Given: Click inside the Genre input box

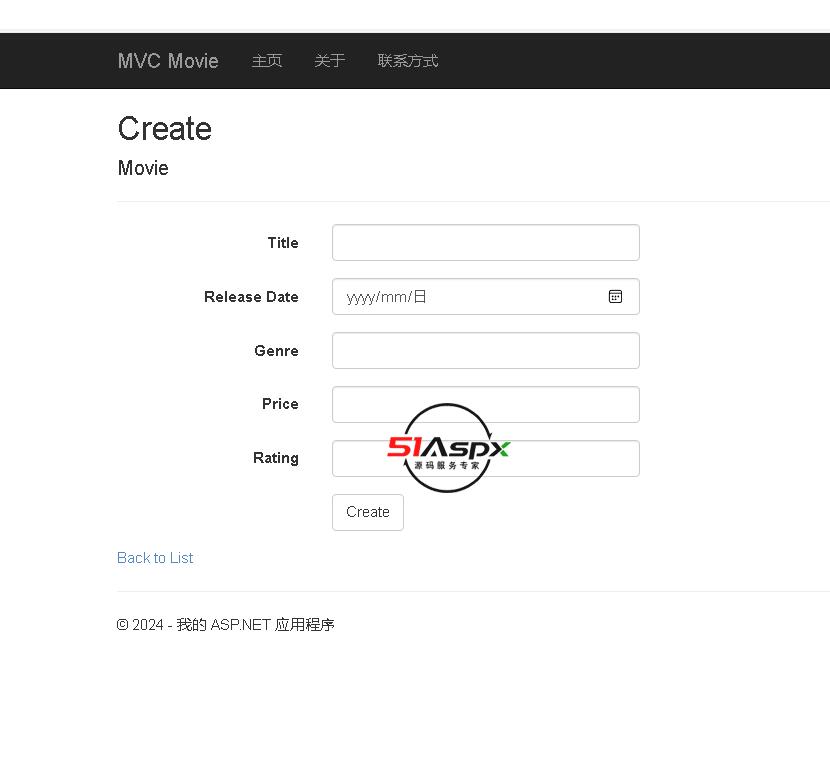Looking at the screenshot, I should [x=485, y=351].
